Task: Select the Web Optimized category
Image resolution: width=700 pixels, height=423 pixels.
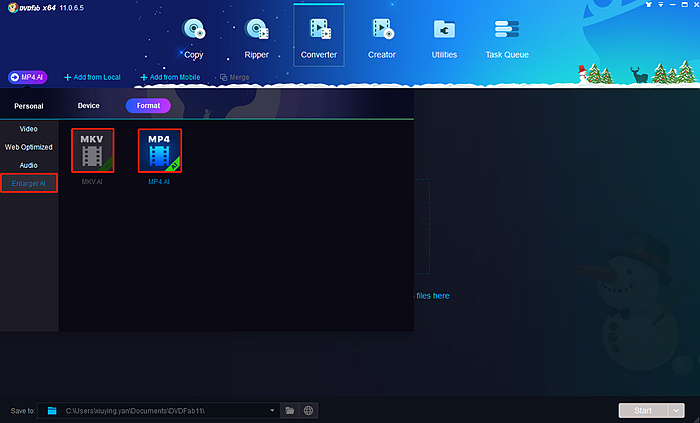Action: (x=29, y=147)
